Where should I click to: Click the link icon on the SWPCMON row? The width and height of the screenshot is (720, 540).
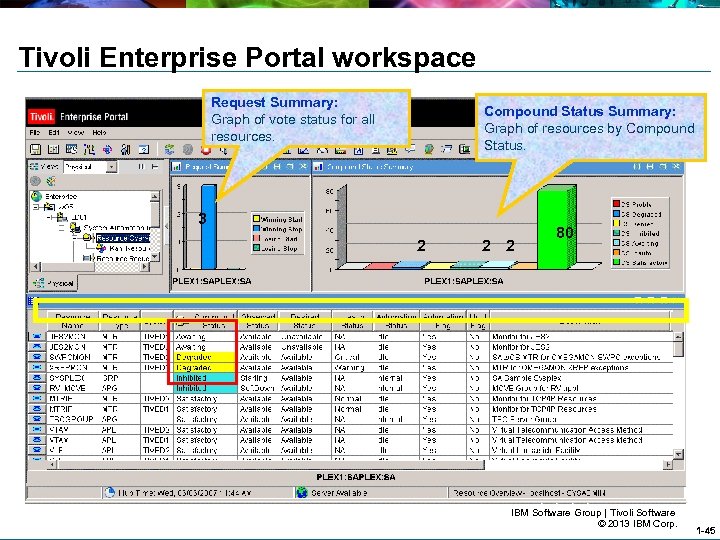click(37, 357)
